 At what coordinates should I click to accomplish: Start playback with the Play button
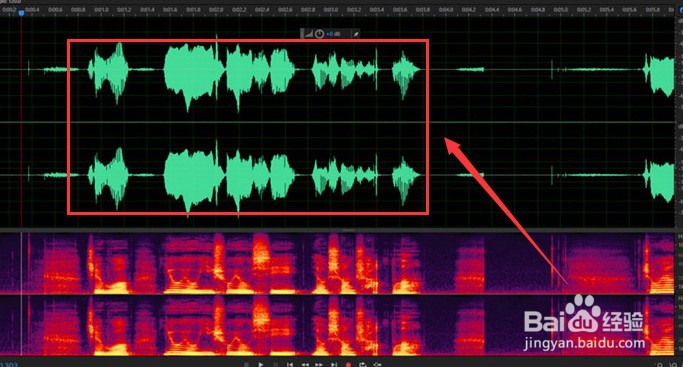[260, 365]
